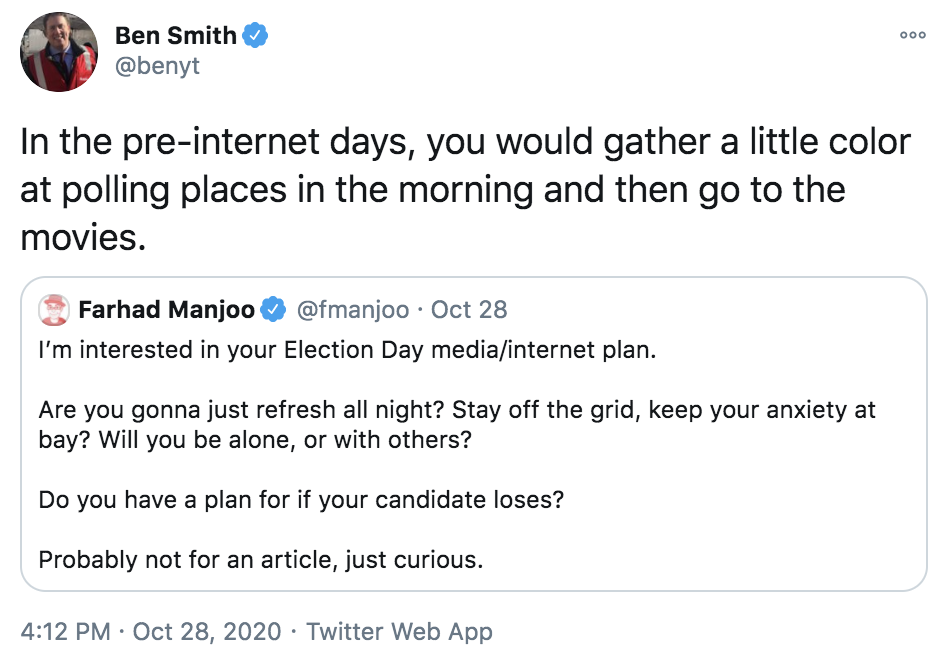Click "Are you gonna just refresh" quoted text
Screen dimensions: 942x656
457,411
